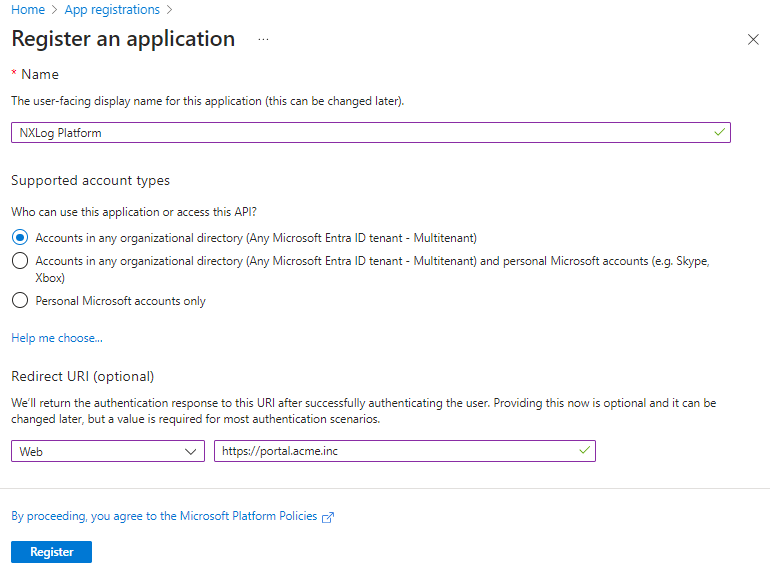The height and width of the screenshot is (570, 770).
Task: Select Multitenant and personal Microsoft accounts option
Action: pos(20,261)
